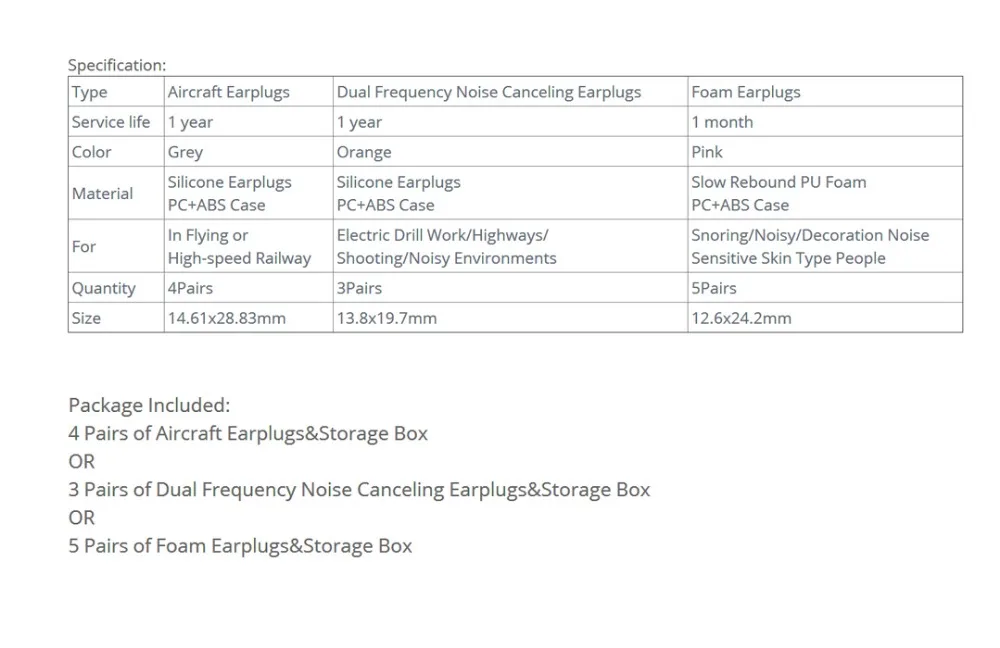Image resolution: width=1000 pixels, height=648 pixels.
Task: Click the 'Service life' row label
Action: (x=116, y=122)
